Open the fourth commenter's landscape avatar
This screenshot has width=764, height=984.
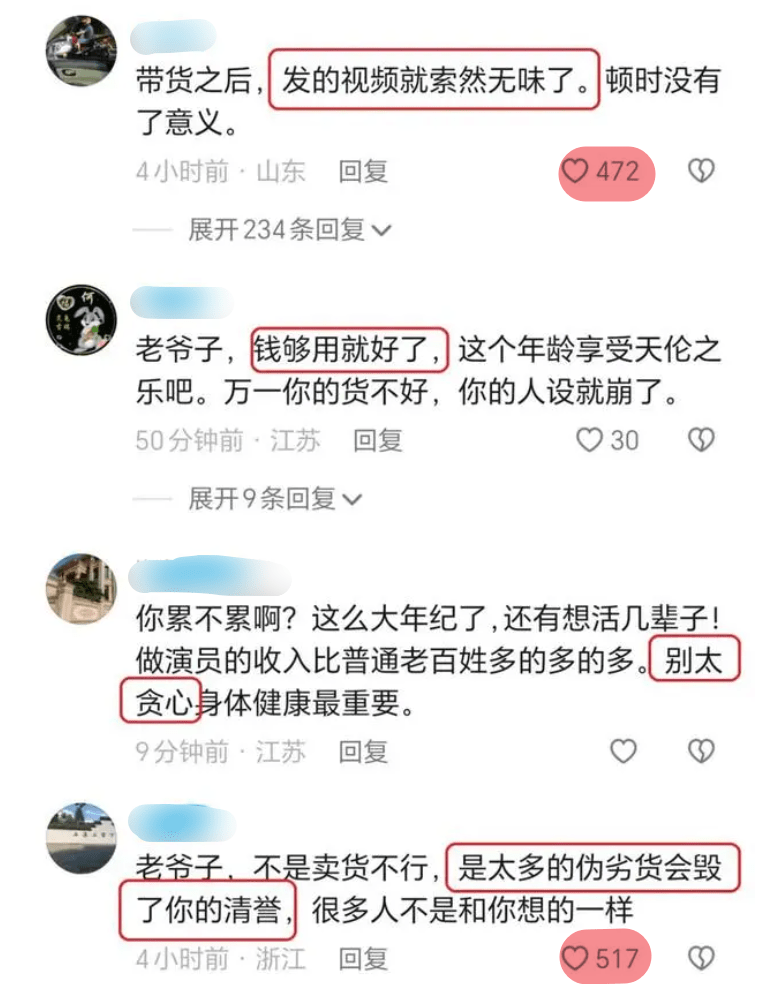click(x=82, y=838)
